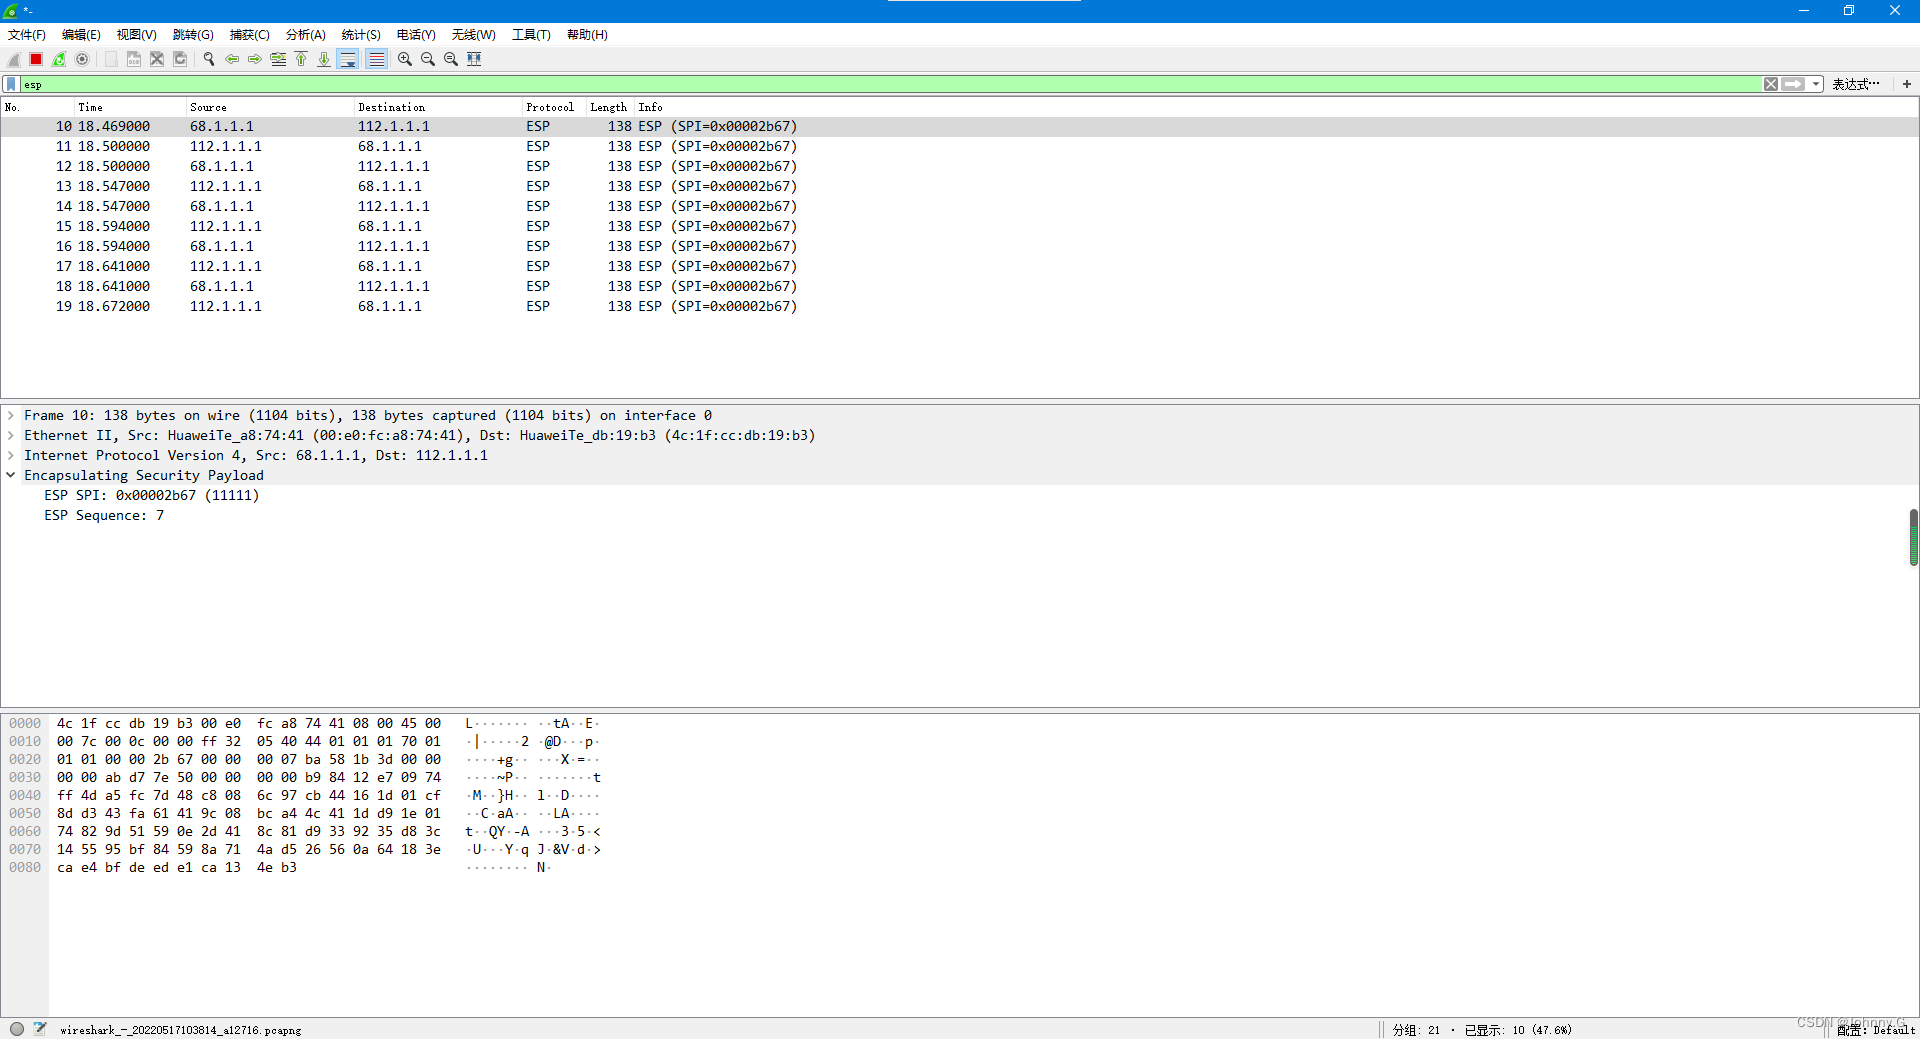
Task: Sort by the Source column header
Action: coord(270,107)
